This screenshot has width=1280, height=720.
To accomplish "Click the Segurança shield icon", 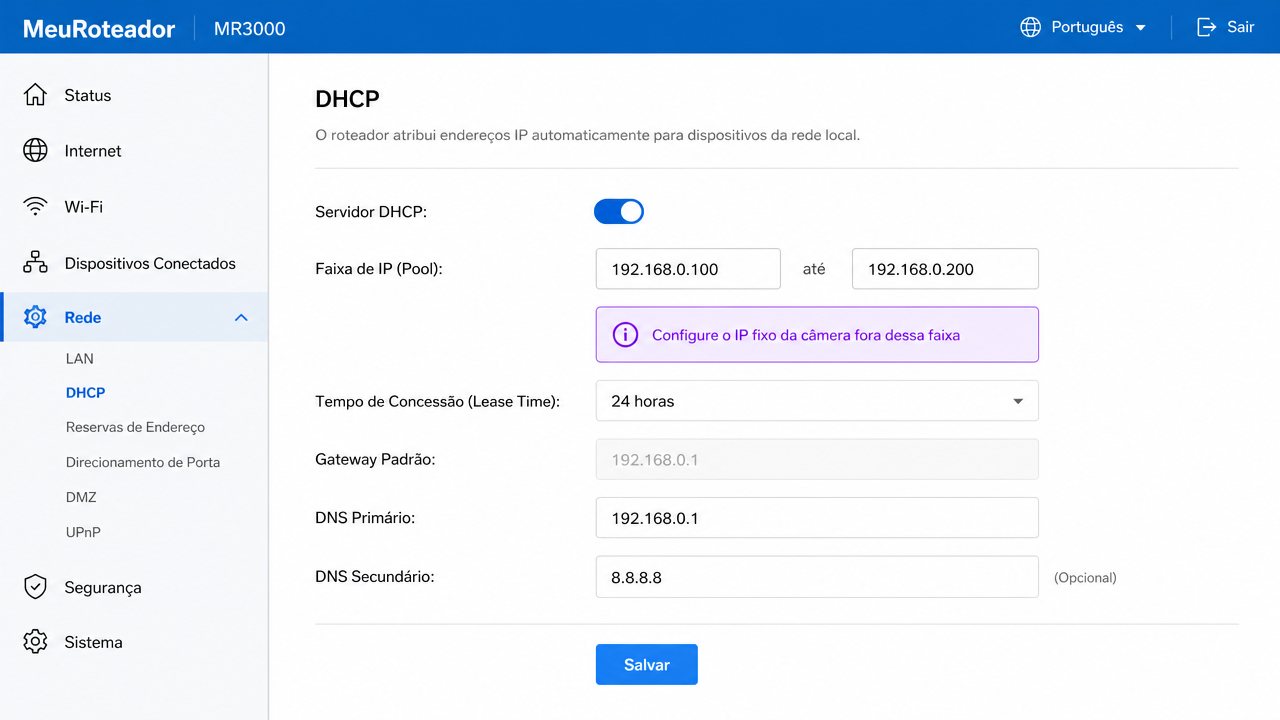I will (x=35, y=587).
